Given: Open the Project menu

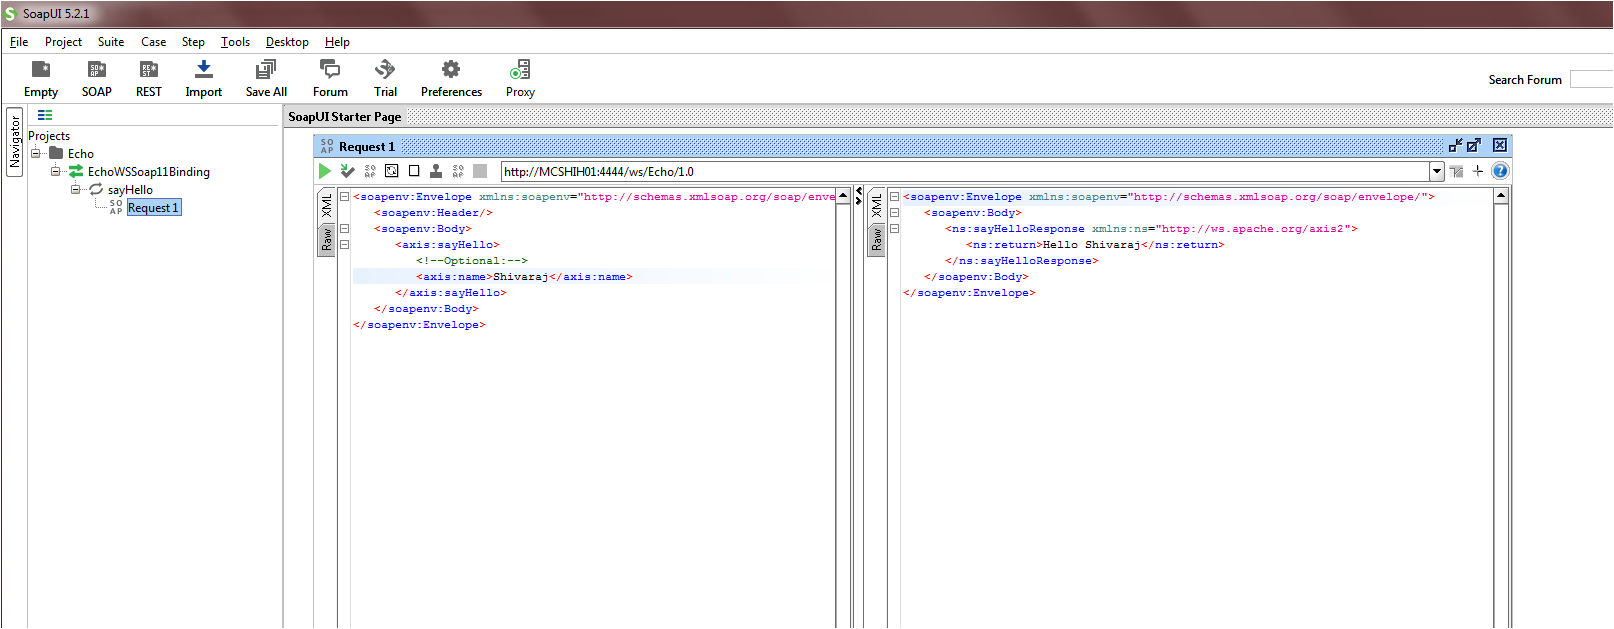Looking at the screenshot, I should [x=63, y=42].
